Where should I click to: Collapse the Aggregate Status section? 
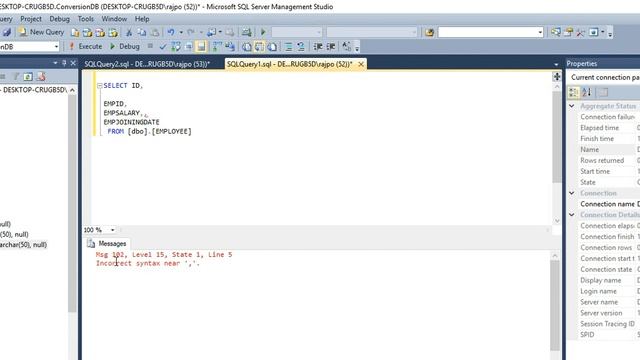[572, 106]
